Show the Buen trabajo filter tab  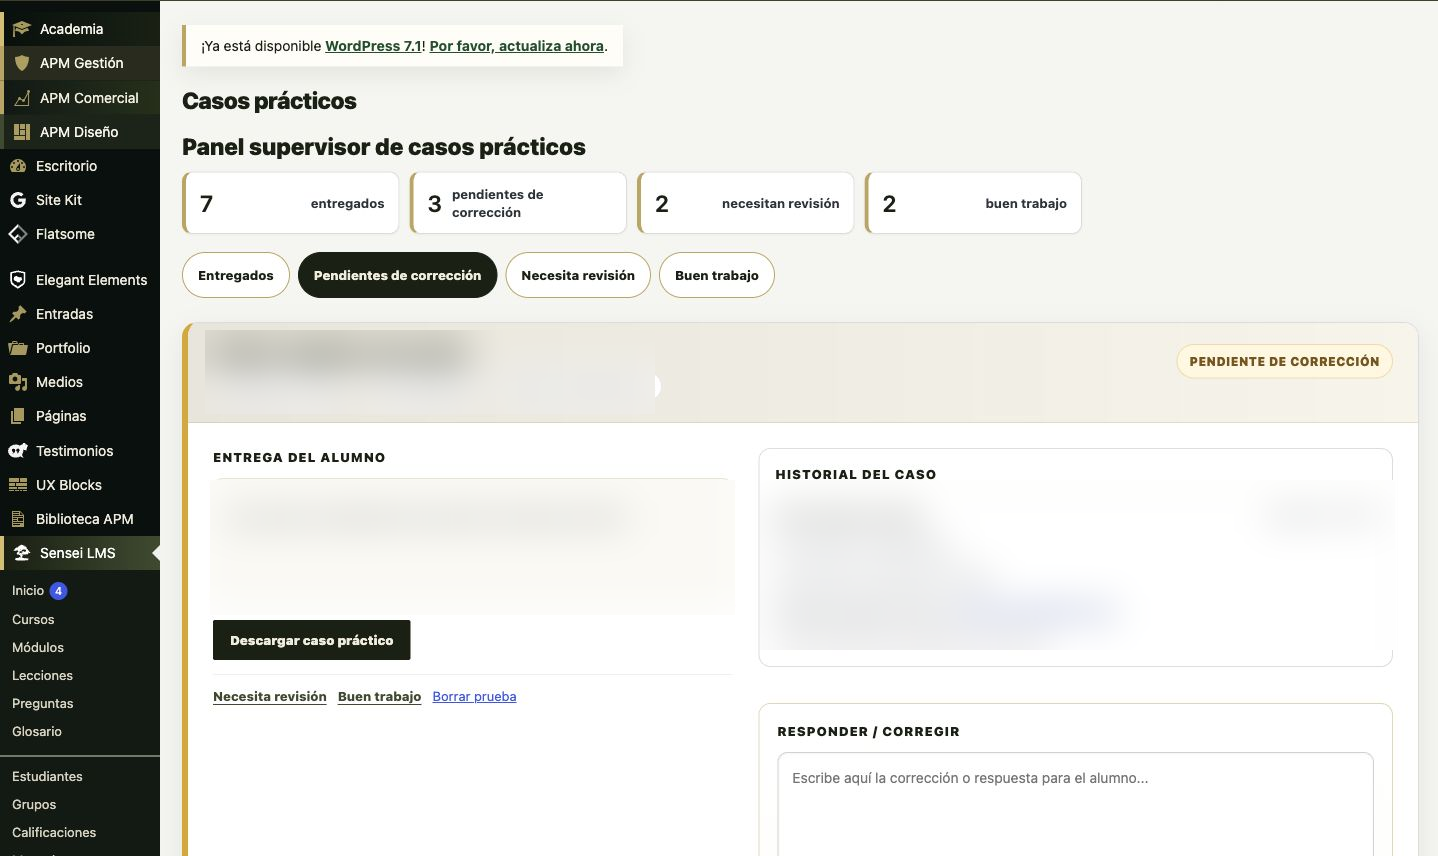[x=717, y=275]
